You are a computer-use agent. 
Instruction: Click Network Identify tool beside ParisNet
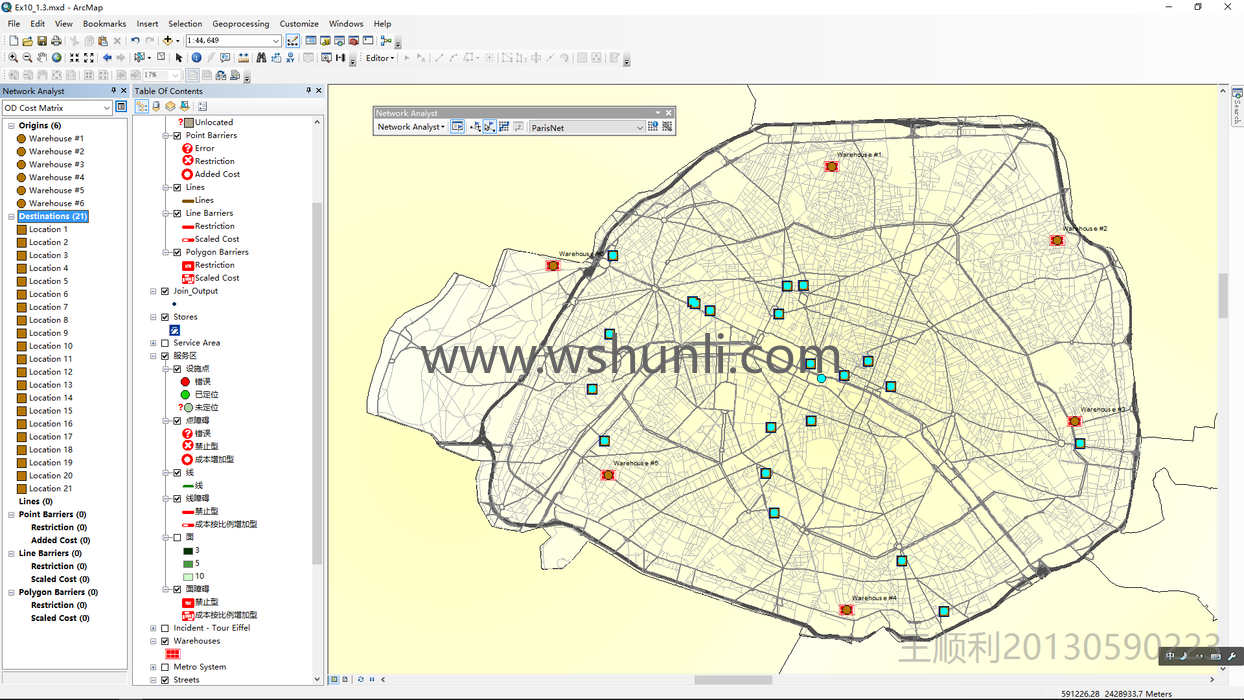tap(653, 127)
